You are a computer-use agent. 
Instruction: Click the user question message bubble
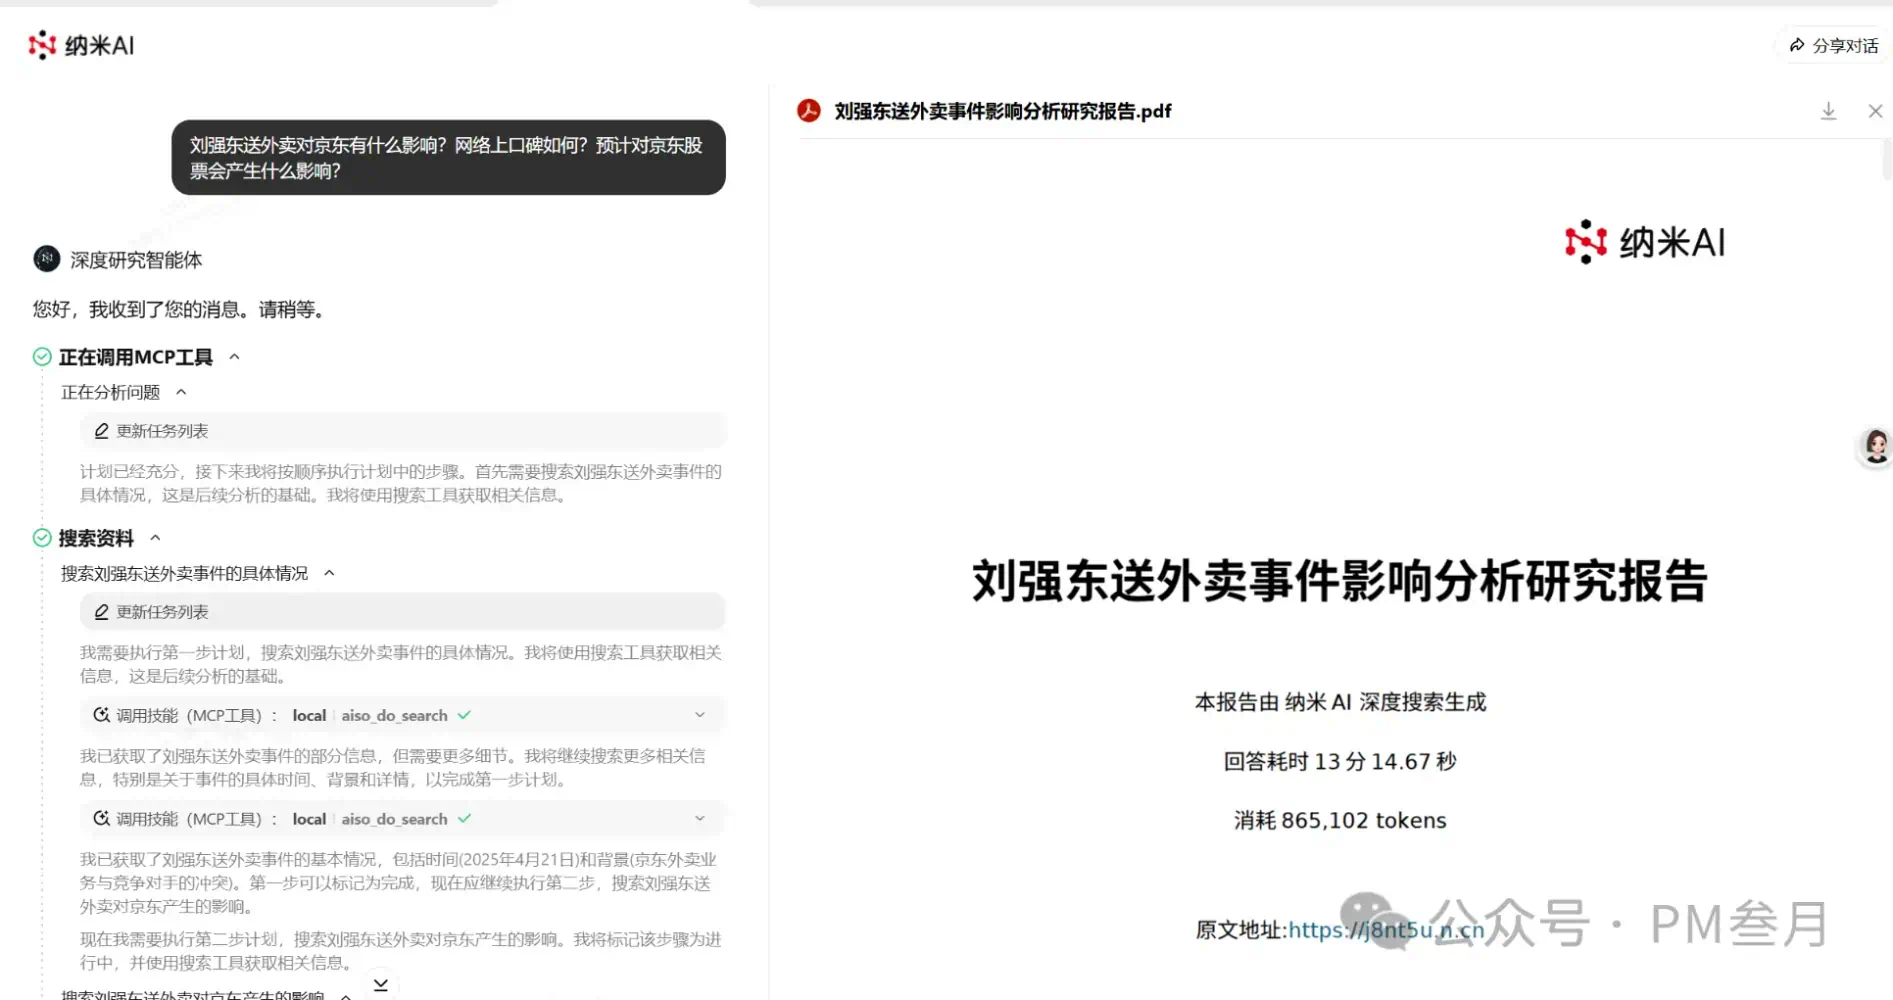[448, 158]
